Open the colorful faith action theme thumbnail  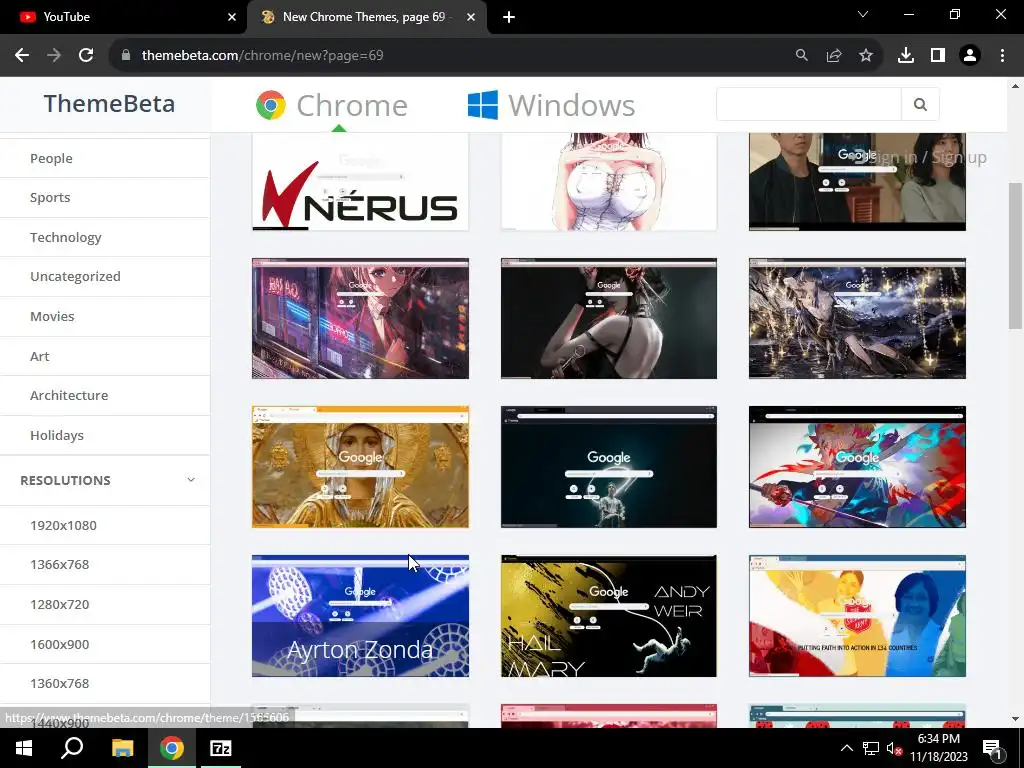[857, 616]
